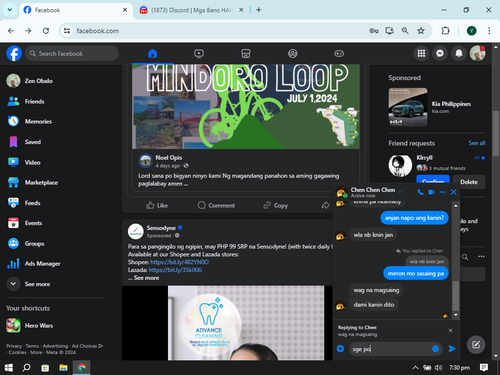Open the Messenger icon in header
Image resolution: width=500 pixels, height=375 pixels.
click(440, 53)
